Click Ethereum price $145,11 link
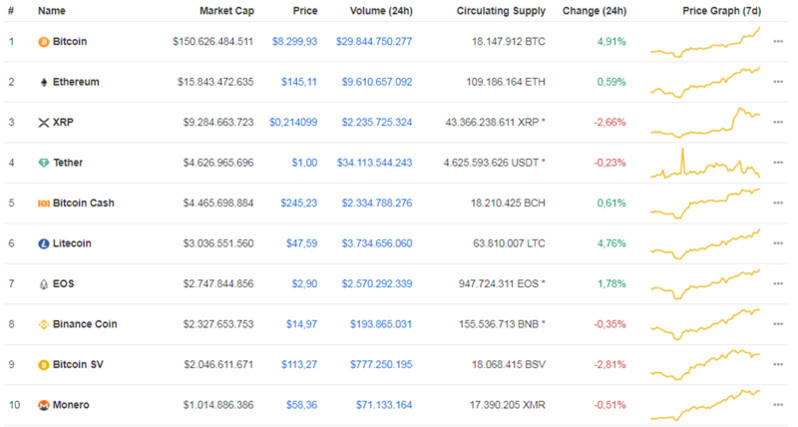The height and width of the screenshot is (427, 798). click(x=300, y=82)
